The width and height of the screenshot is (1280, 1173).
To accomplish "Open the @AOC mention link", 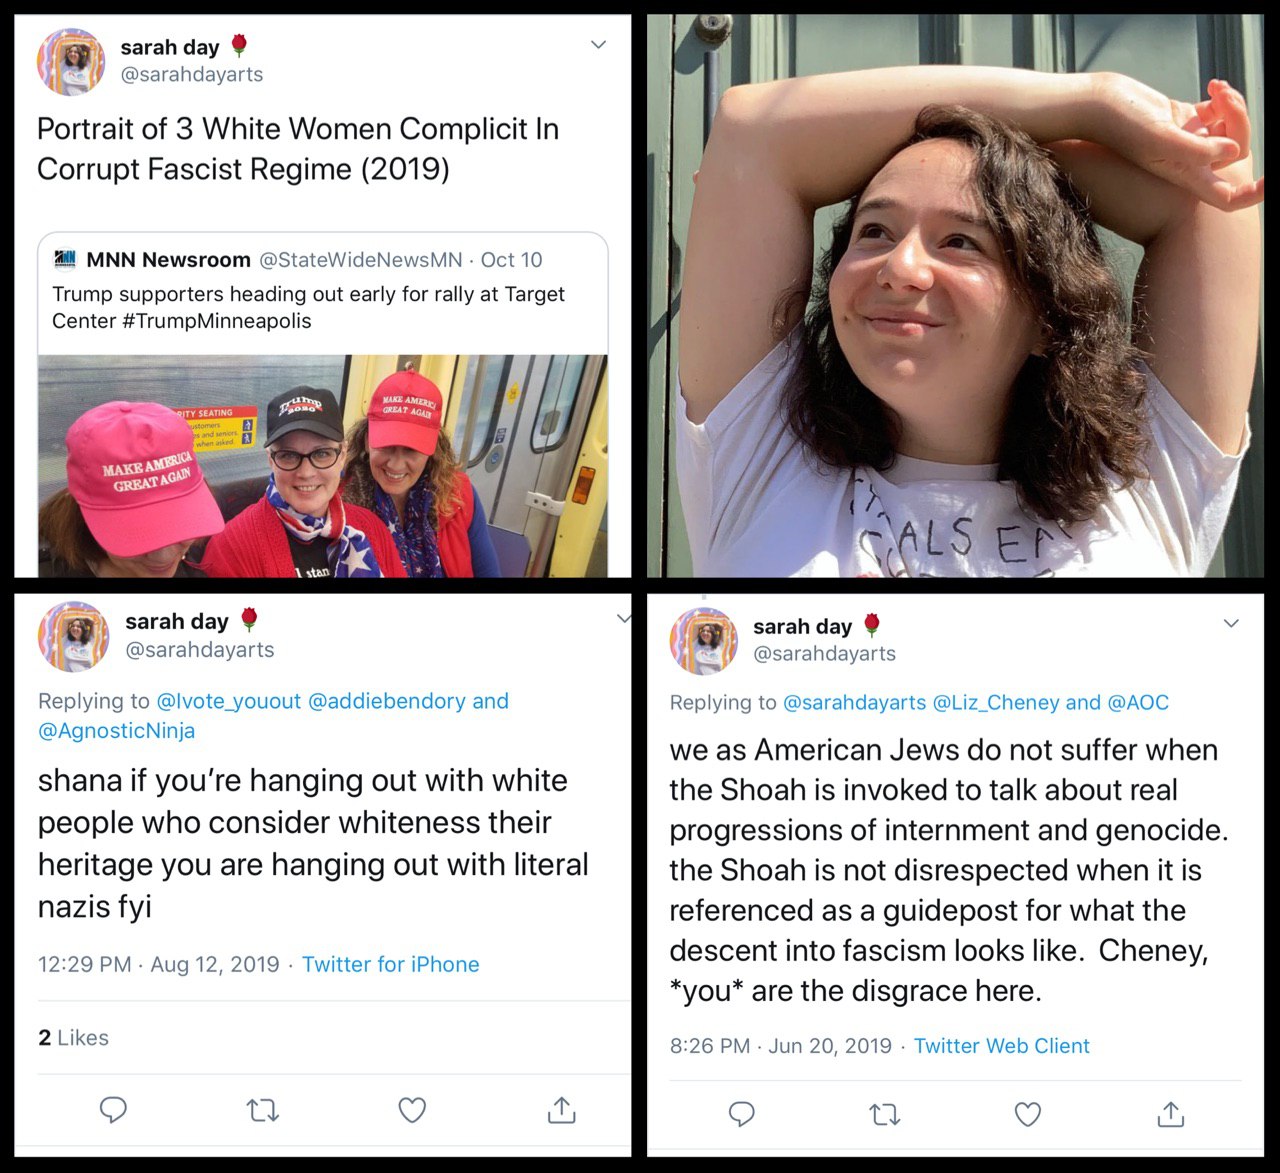I will pyautogui.click(x=1138, y=702).
